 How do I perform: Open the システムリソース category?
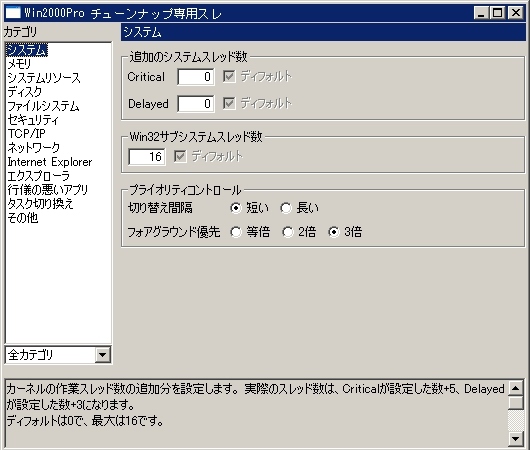(44, 78)
